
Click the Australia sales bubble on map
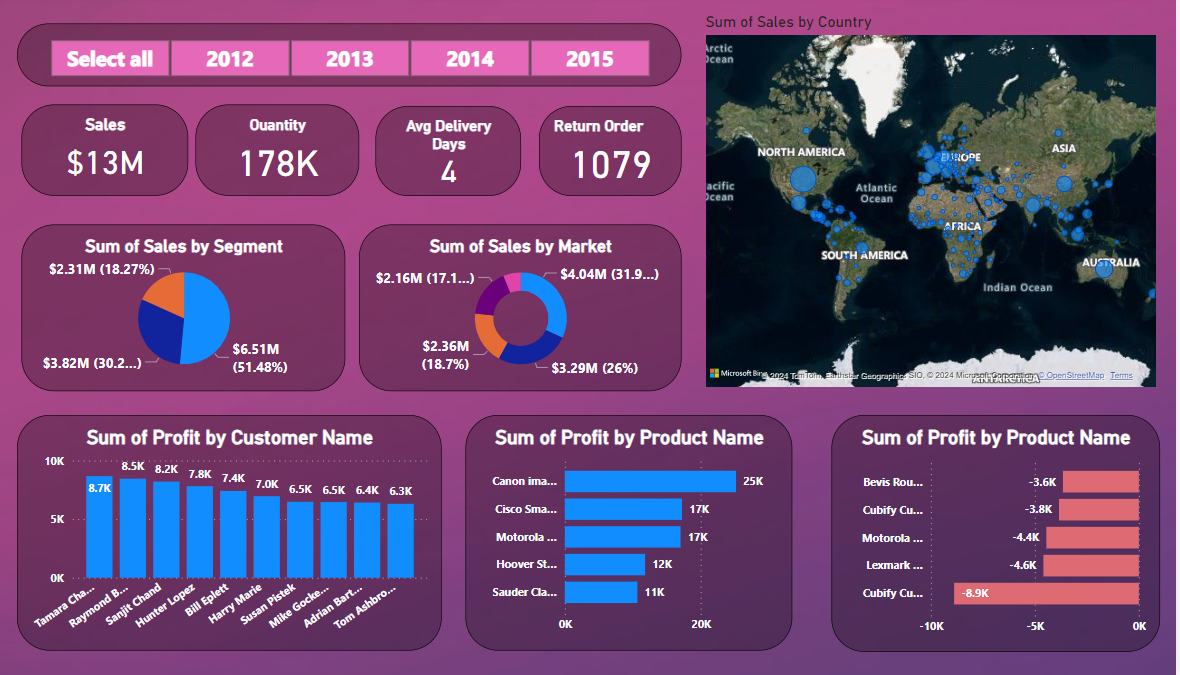click(x=1103, y=269)
